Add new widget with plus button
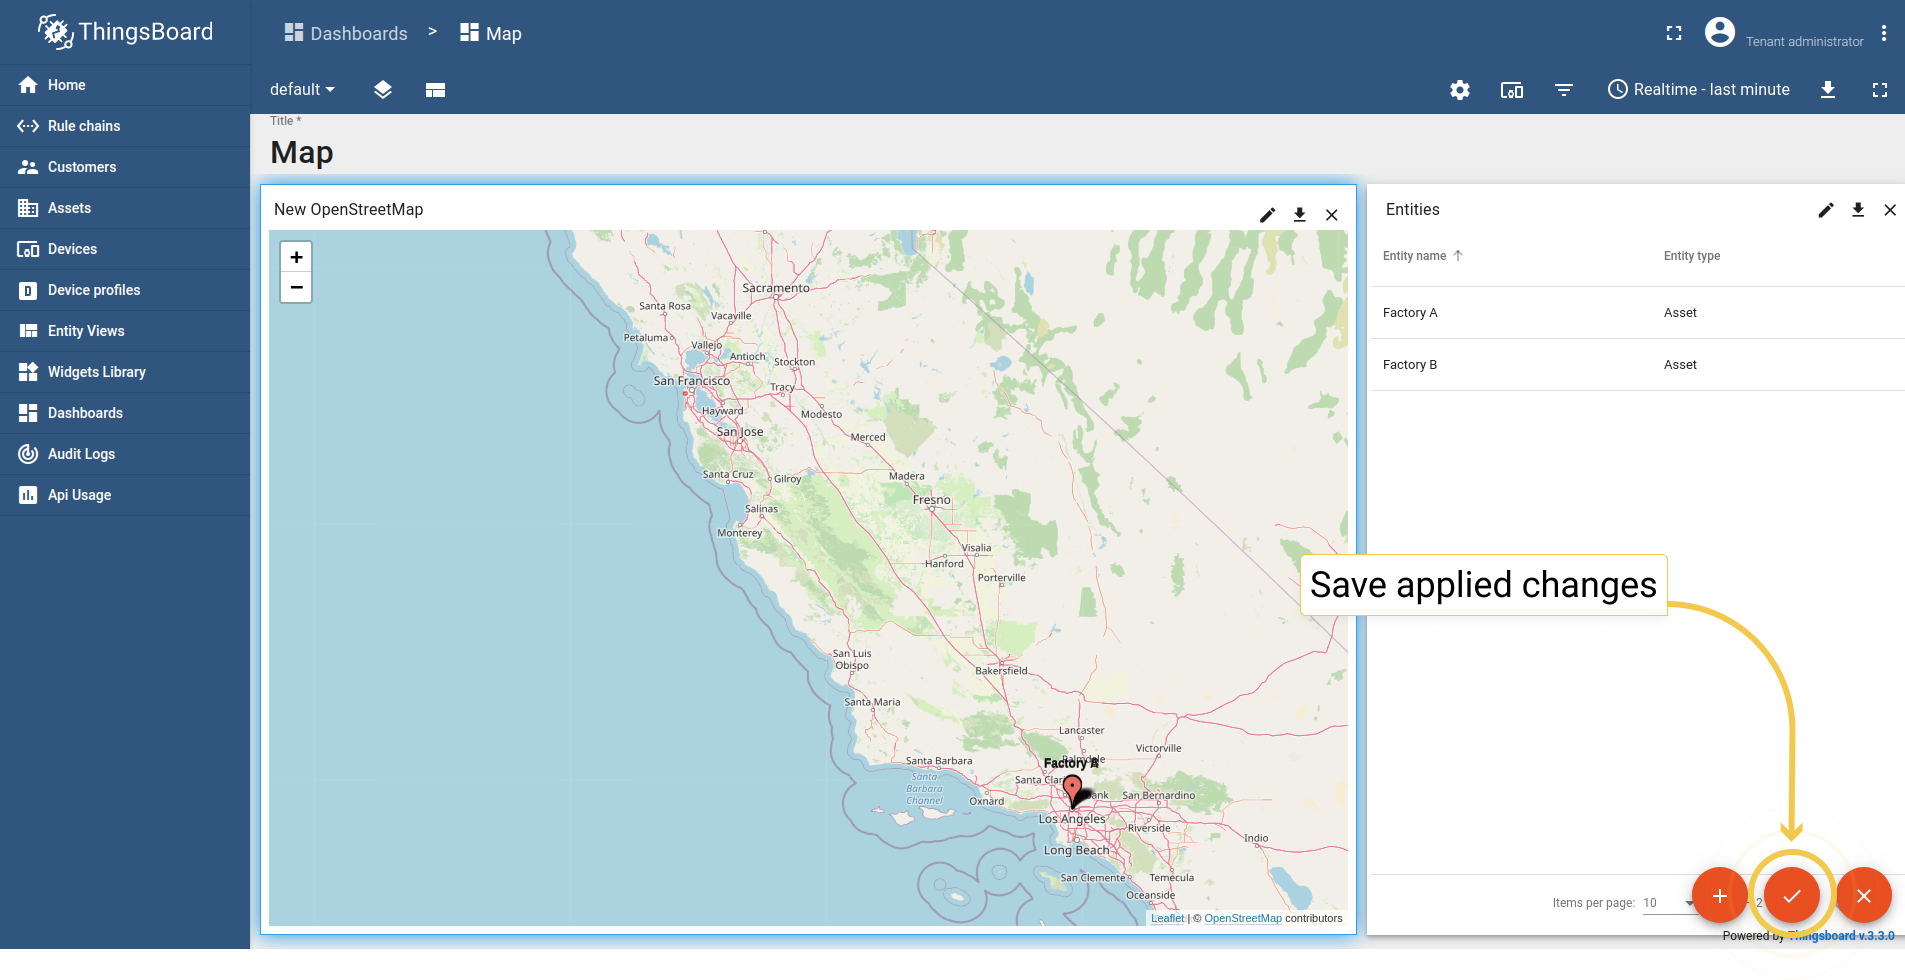 point(1720,896)
